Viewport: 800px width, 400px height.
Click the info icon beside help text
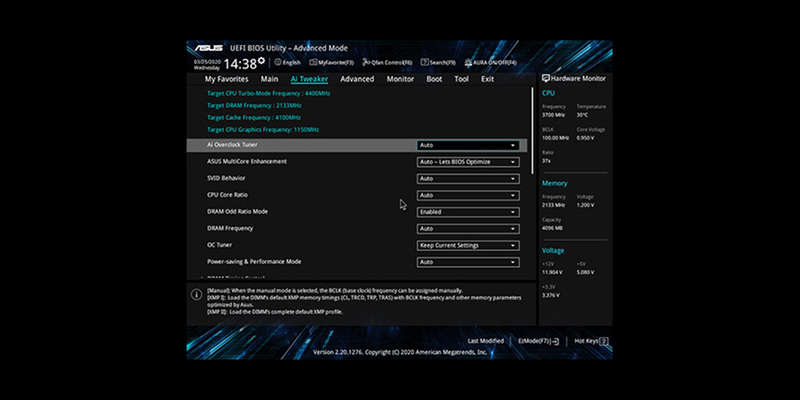click(196, 295)
